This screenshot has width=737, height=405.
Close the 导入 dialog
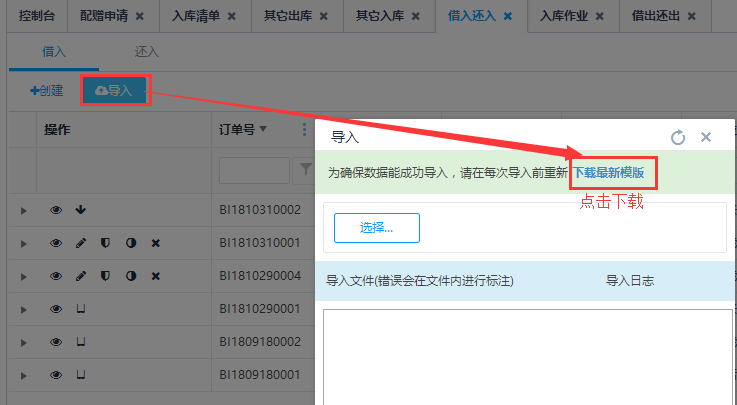point(706,138)
